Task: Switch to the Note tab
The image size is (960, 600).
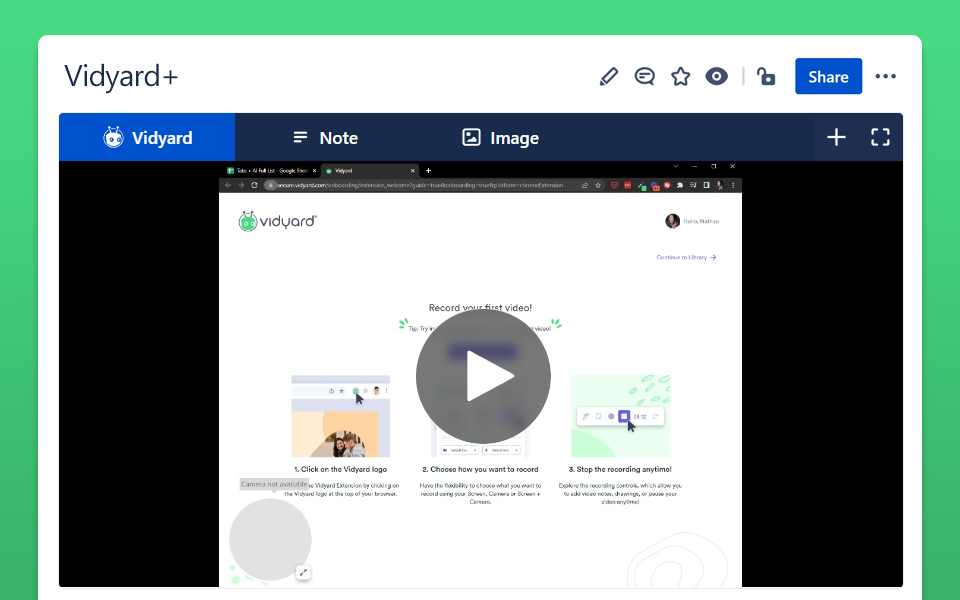Action: [x=326, y=137]
